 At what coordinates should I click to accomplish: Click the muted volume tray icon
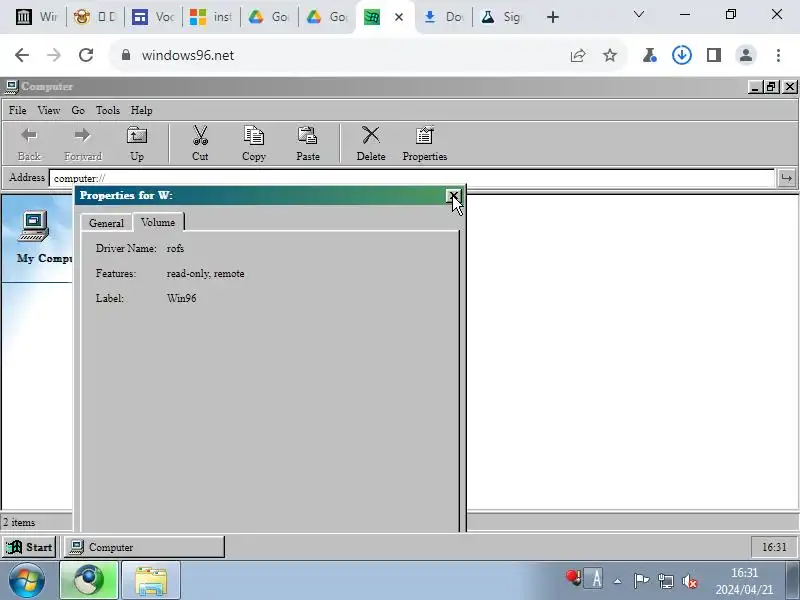click(x=690, y=581)
